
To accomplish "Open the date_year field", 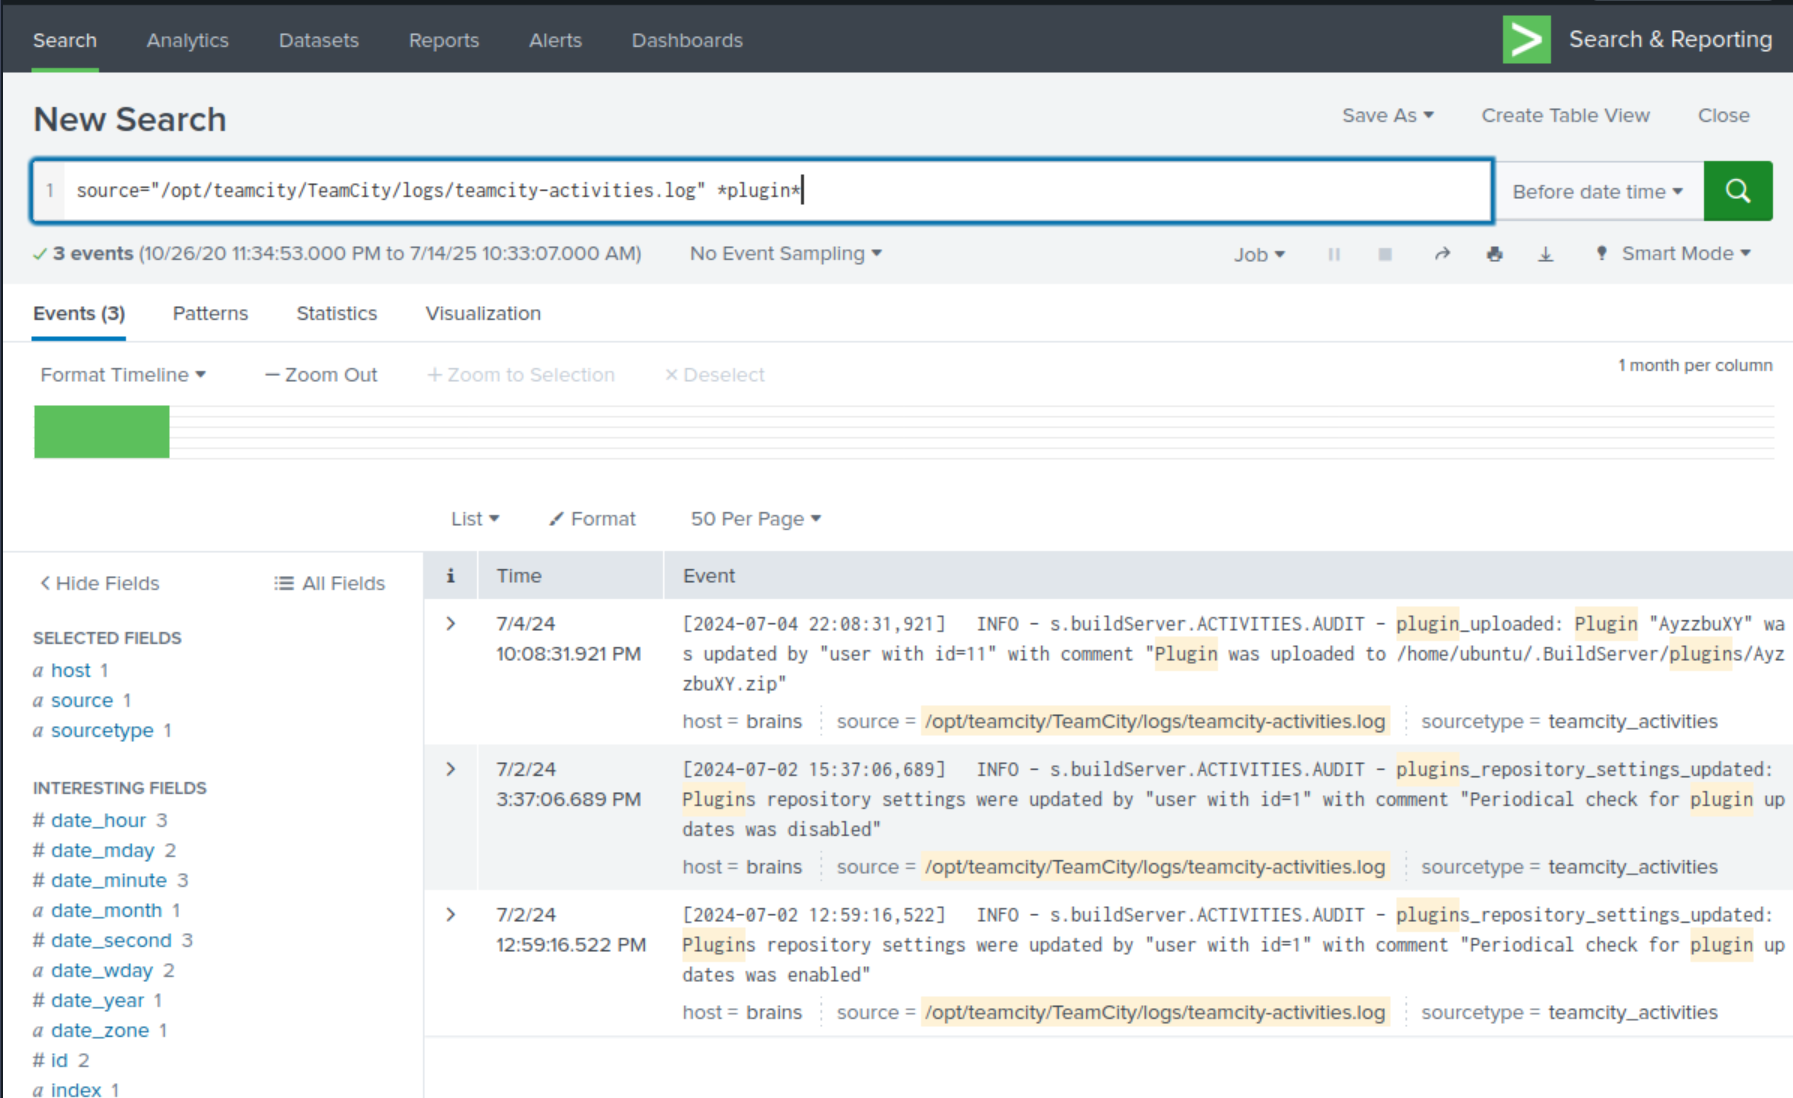I will point(97,1001).
